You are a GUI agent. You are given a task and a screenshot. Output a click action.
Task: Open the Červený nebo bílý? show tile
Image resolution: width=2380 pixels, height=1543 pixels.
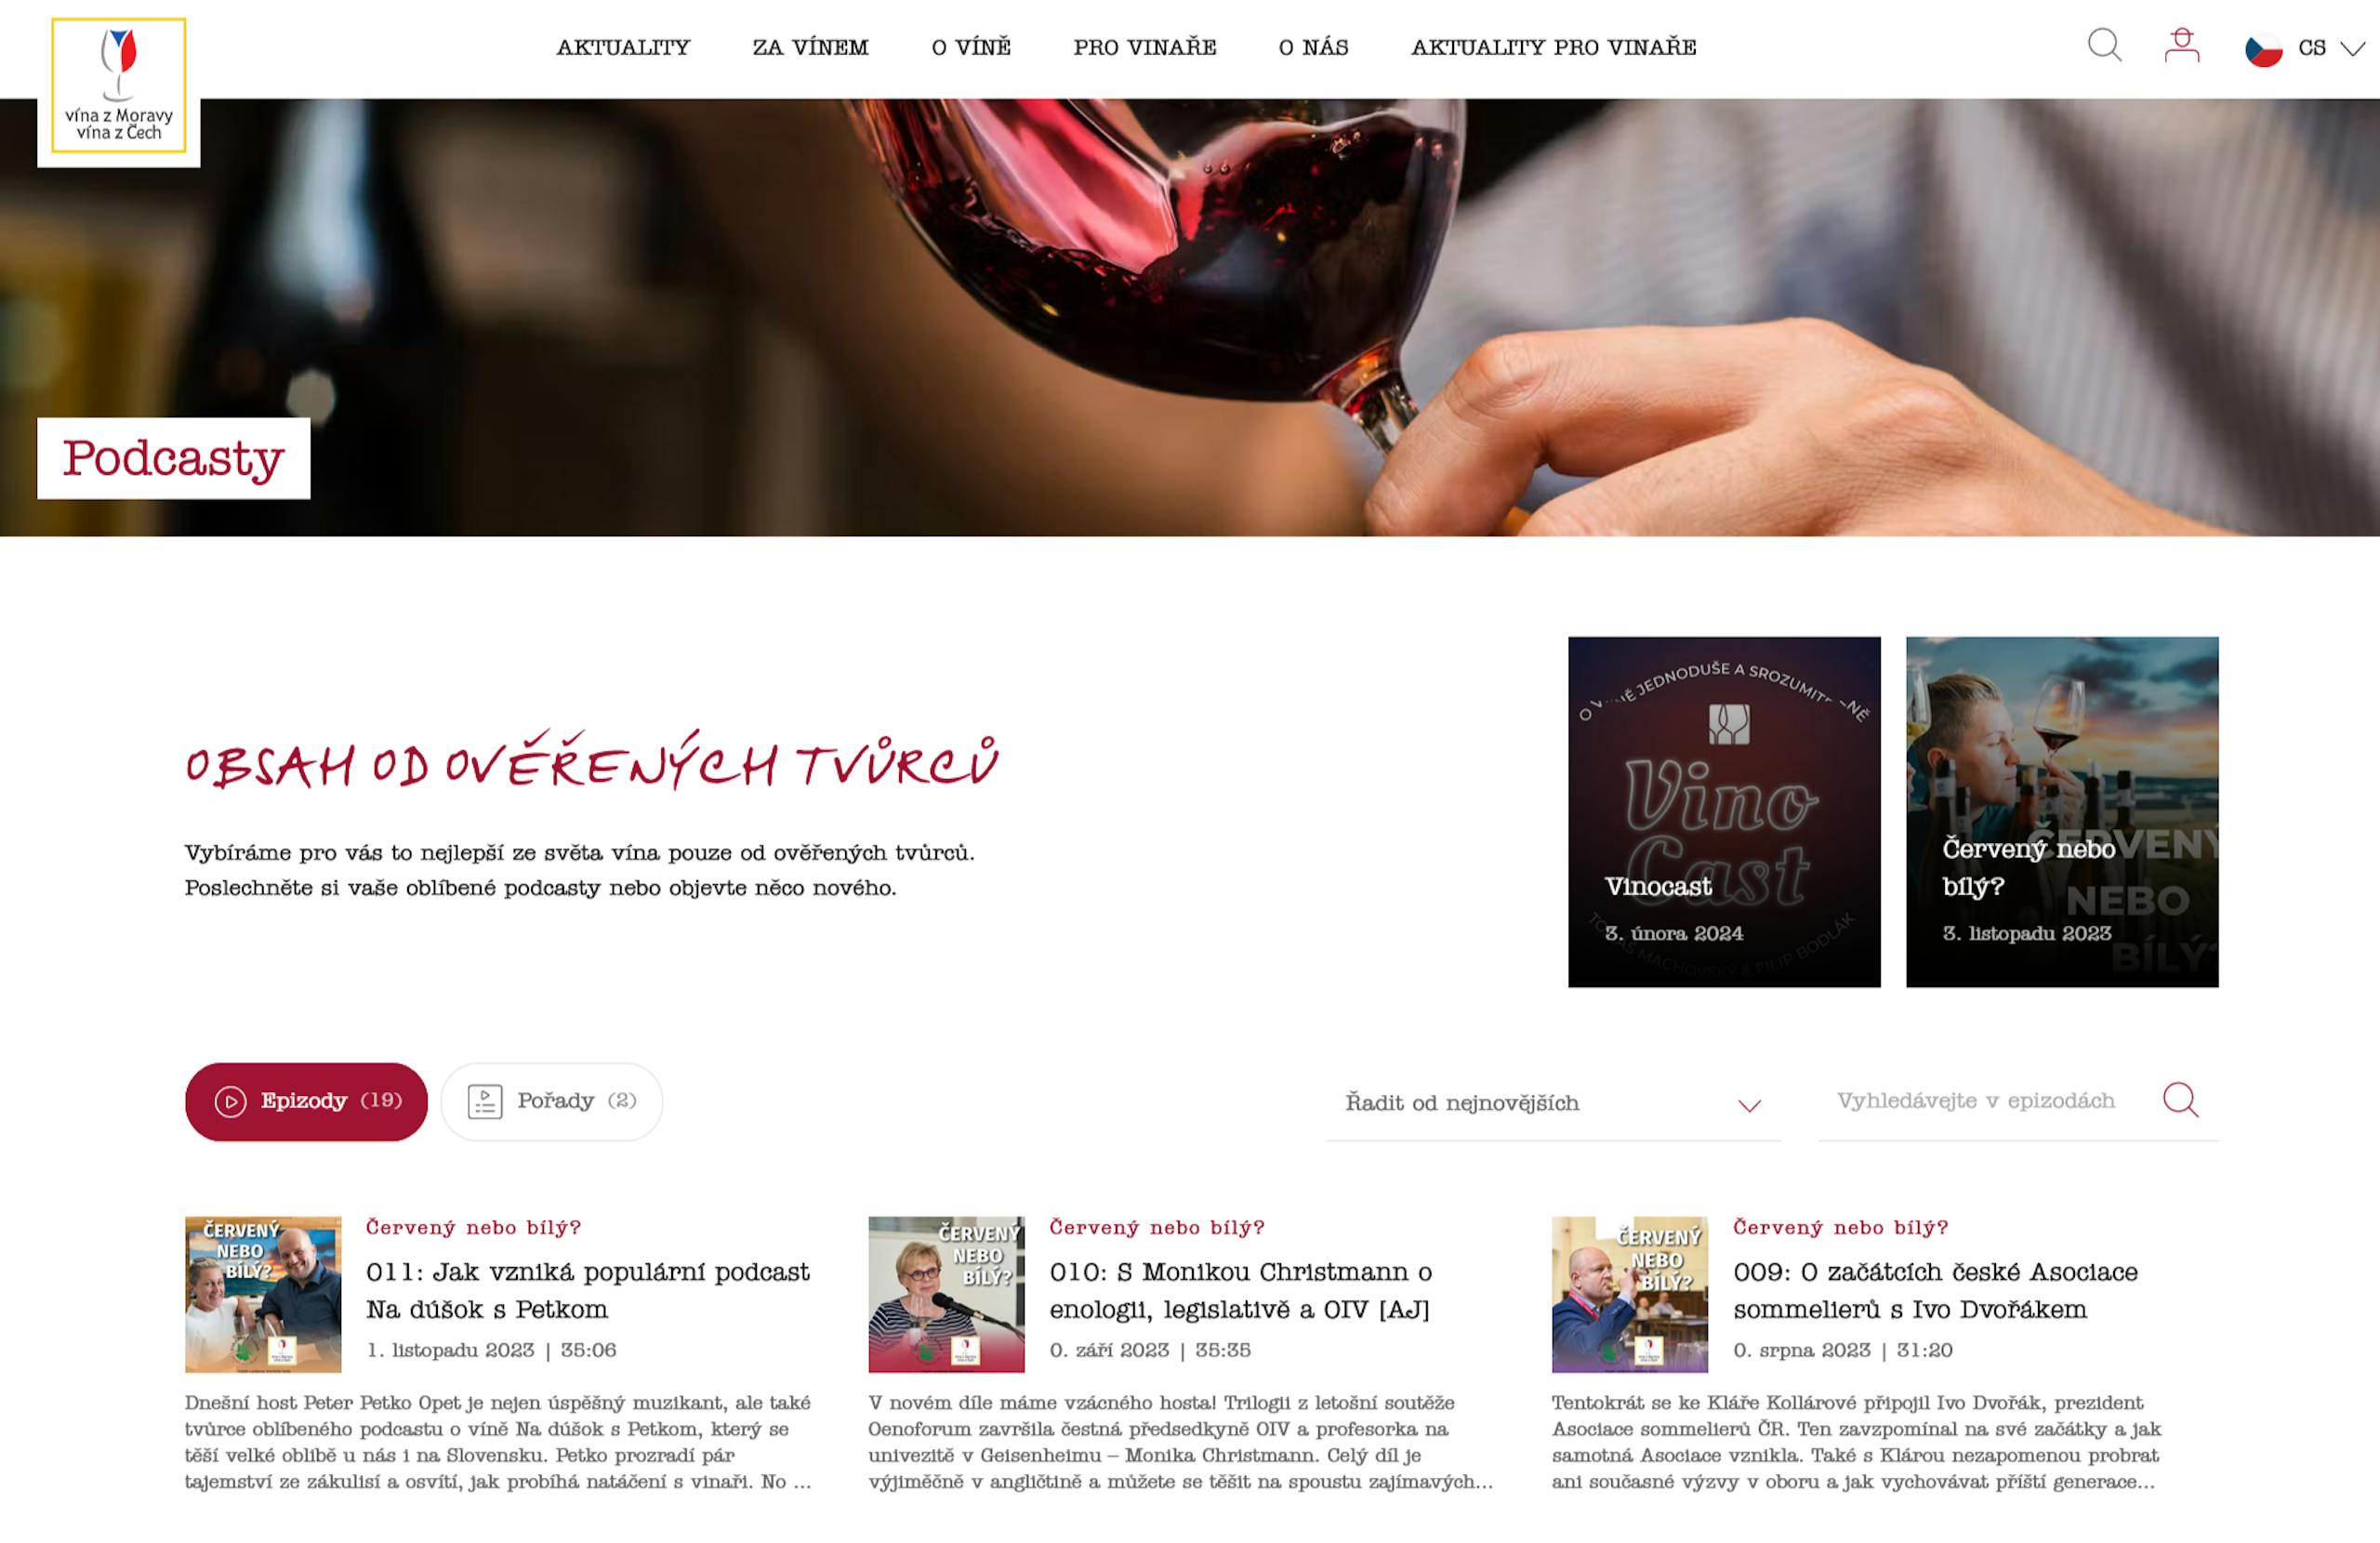(x=2062, y=812)
